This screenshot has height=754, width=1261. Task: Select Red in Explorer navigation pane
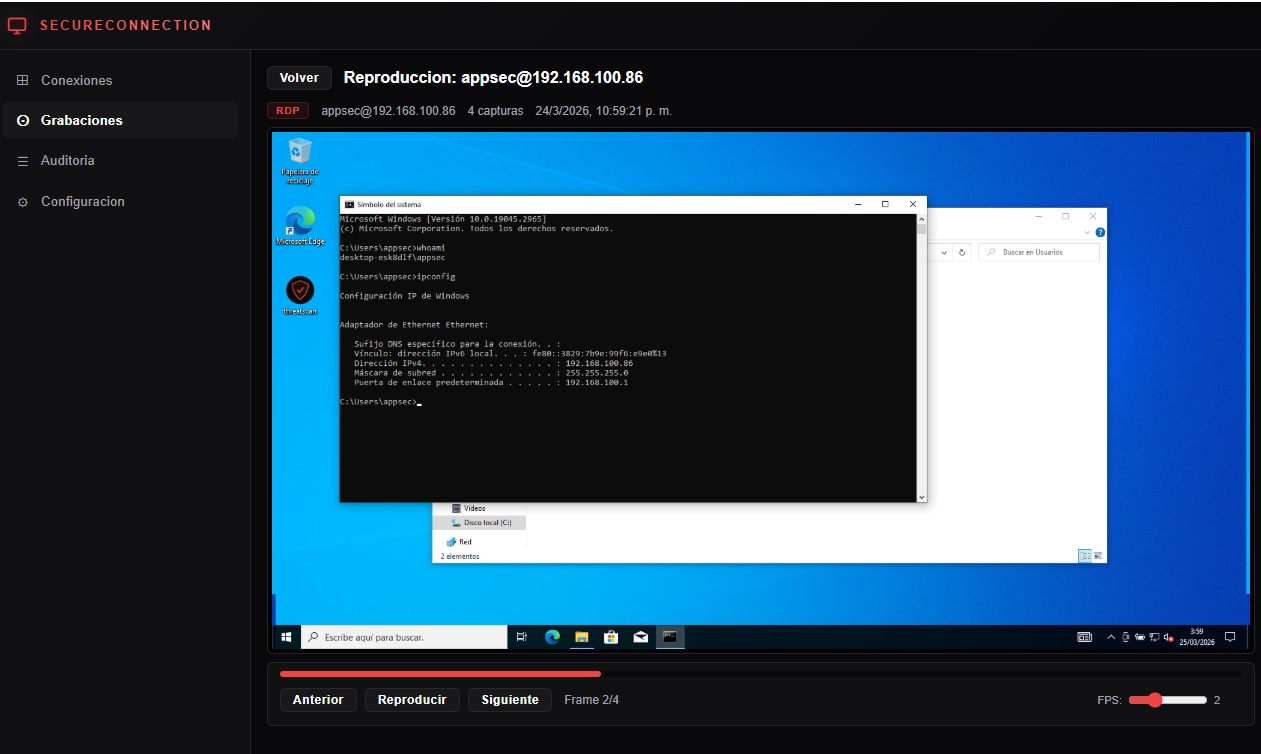[x=459, y=542]
